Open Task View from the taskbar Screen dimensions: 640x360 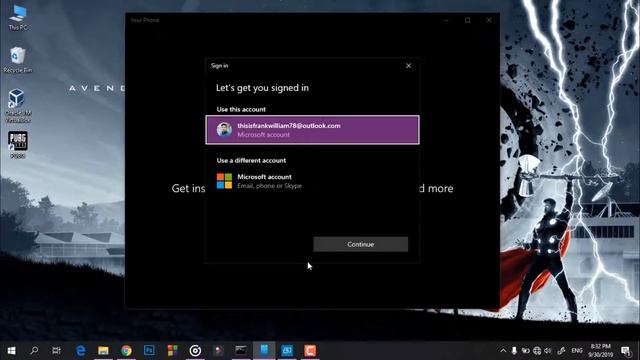tap(56, 351)
